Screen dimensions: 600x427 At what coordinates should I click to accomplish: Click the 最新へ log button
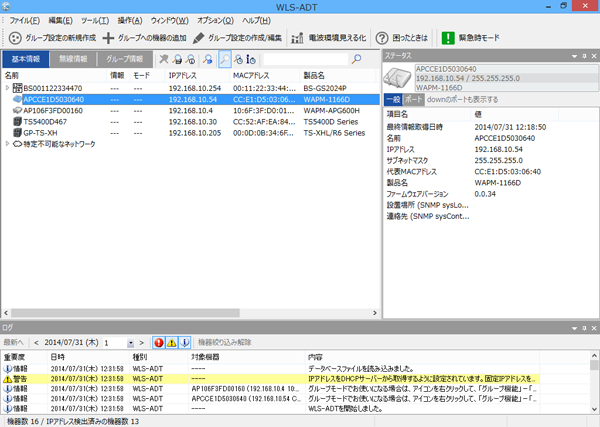(x=19, y=342)
